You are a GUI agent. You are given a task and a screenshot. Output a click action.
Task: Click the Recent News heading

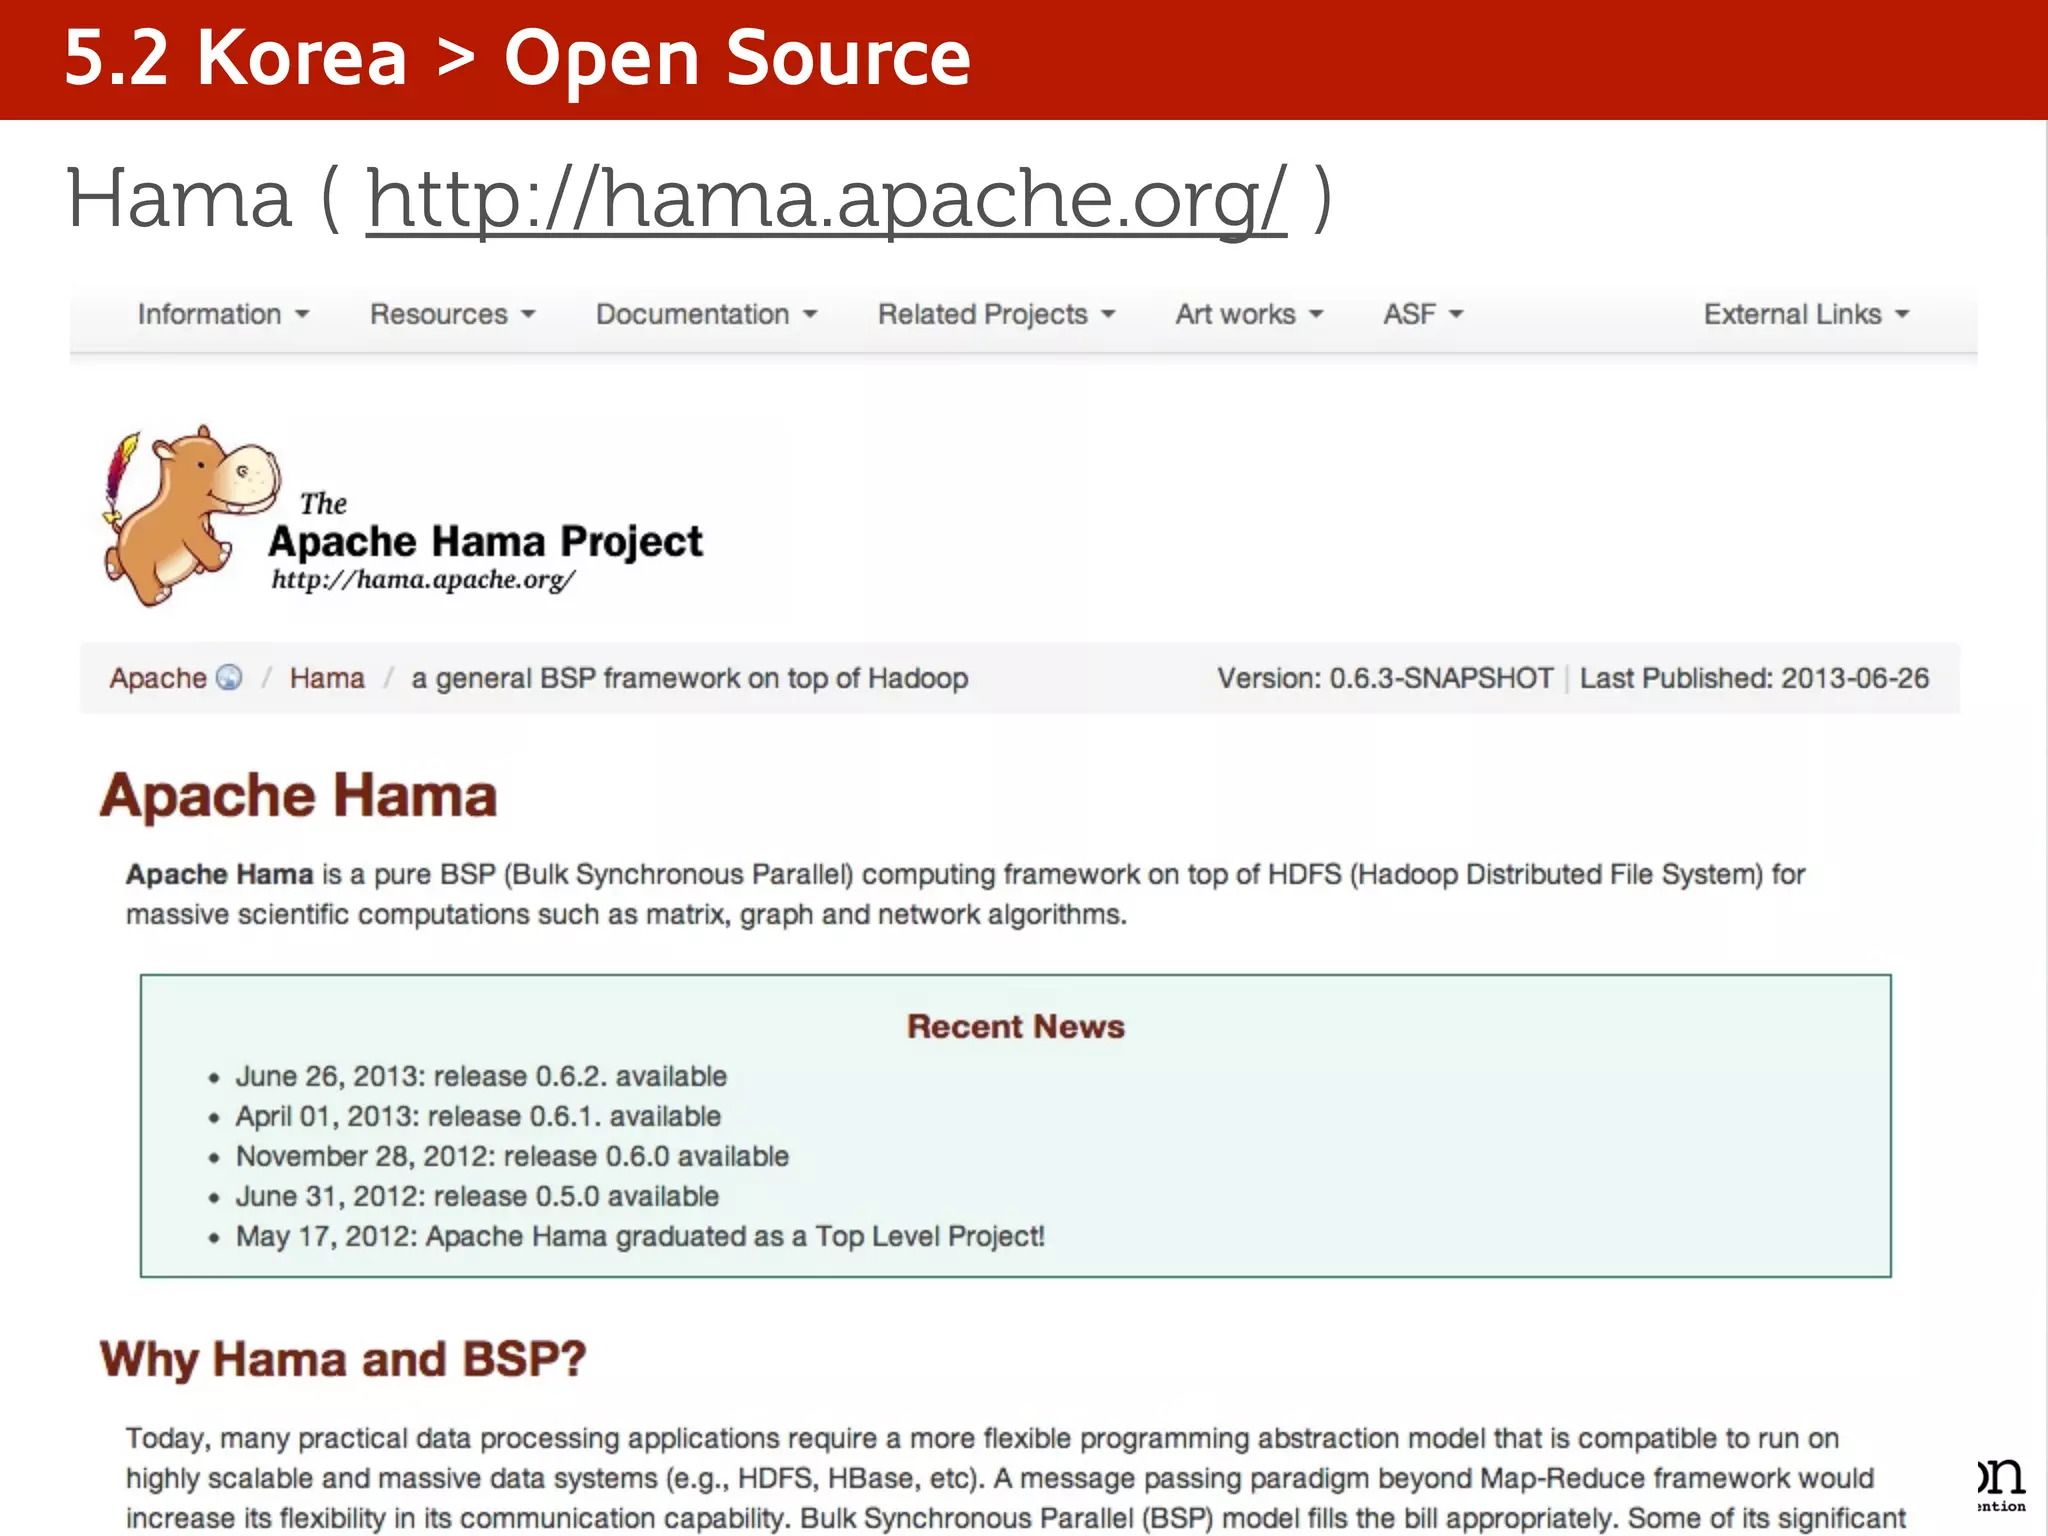[1016, 1026]
